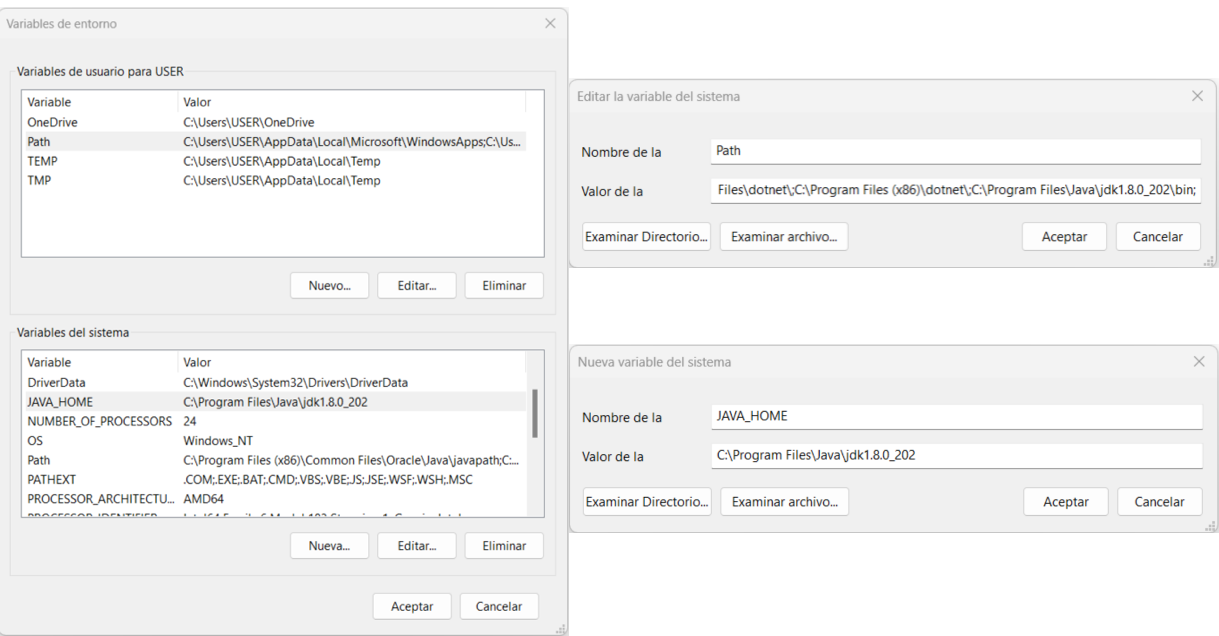Viewport: 1219px width, 636px height.
Task: Click the value field in Nueva variable dialog
Action: click(x=956, y=455)
